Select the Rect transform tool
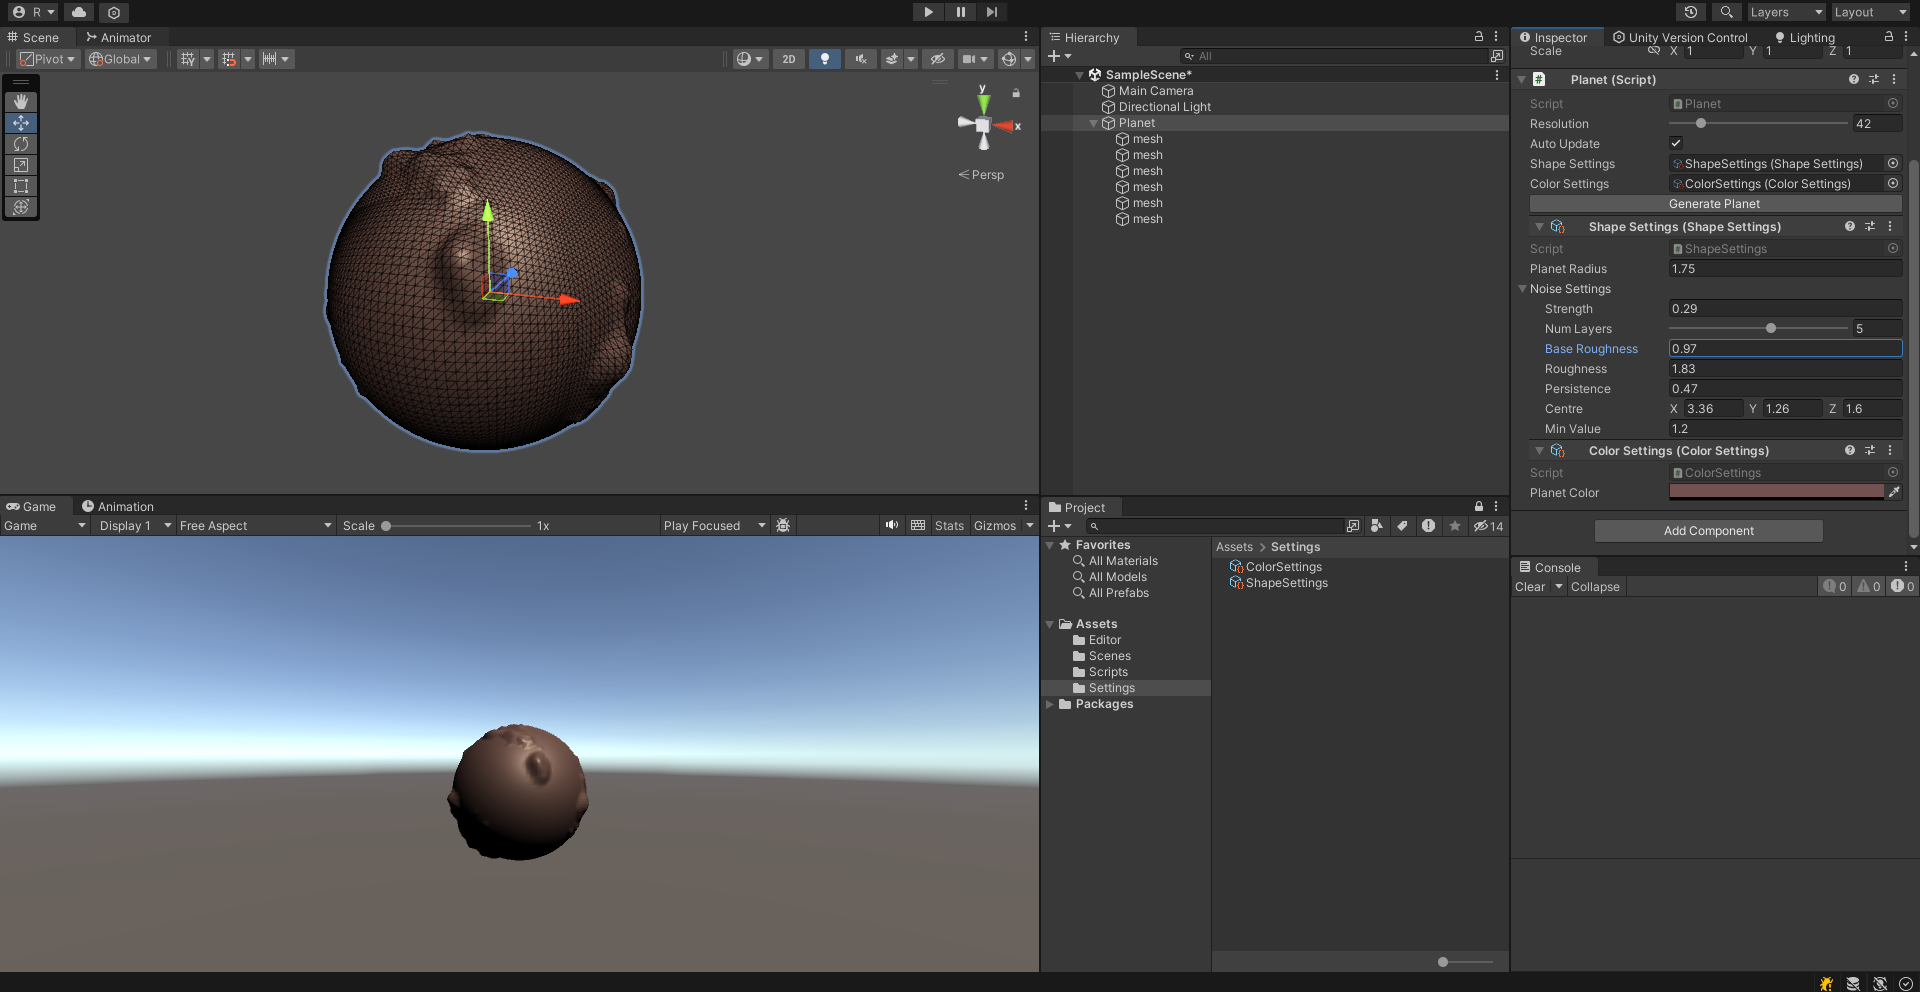 pyautogui.click(x=21, y=186)
